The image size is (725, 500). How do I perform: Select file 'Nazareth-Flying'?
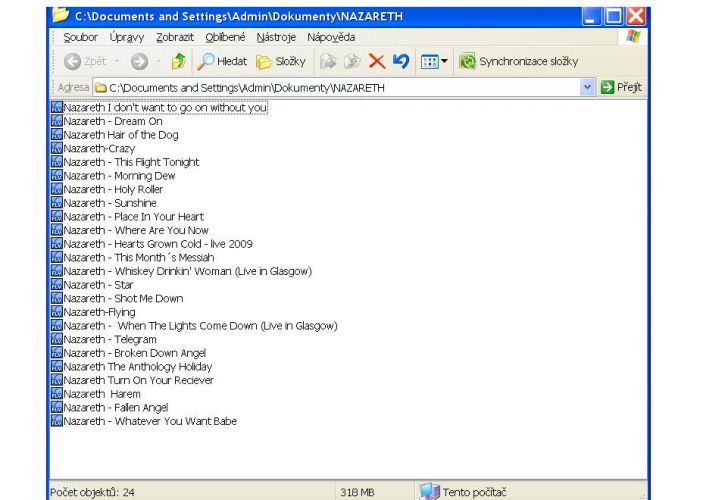(x=93, y=312)
